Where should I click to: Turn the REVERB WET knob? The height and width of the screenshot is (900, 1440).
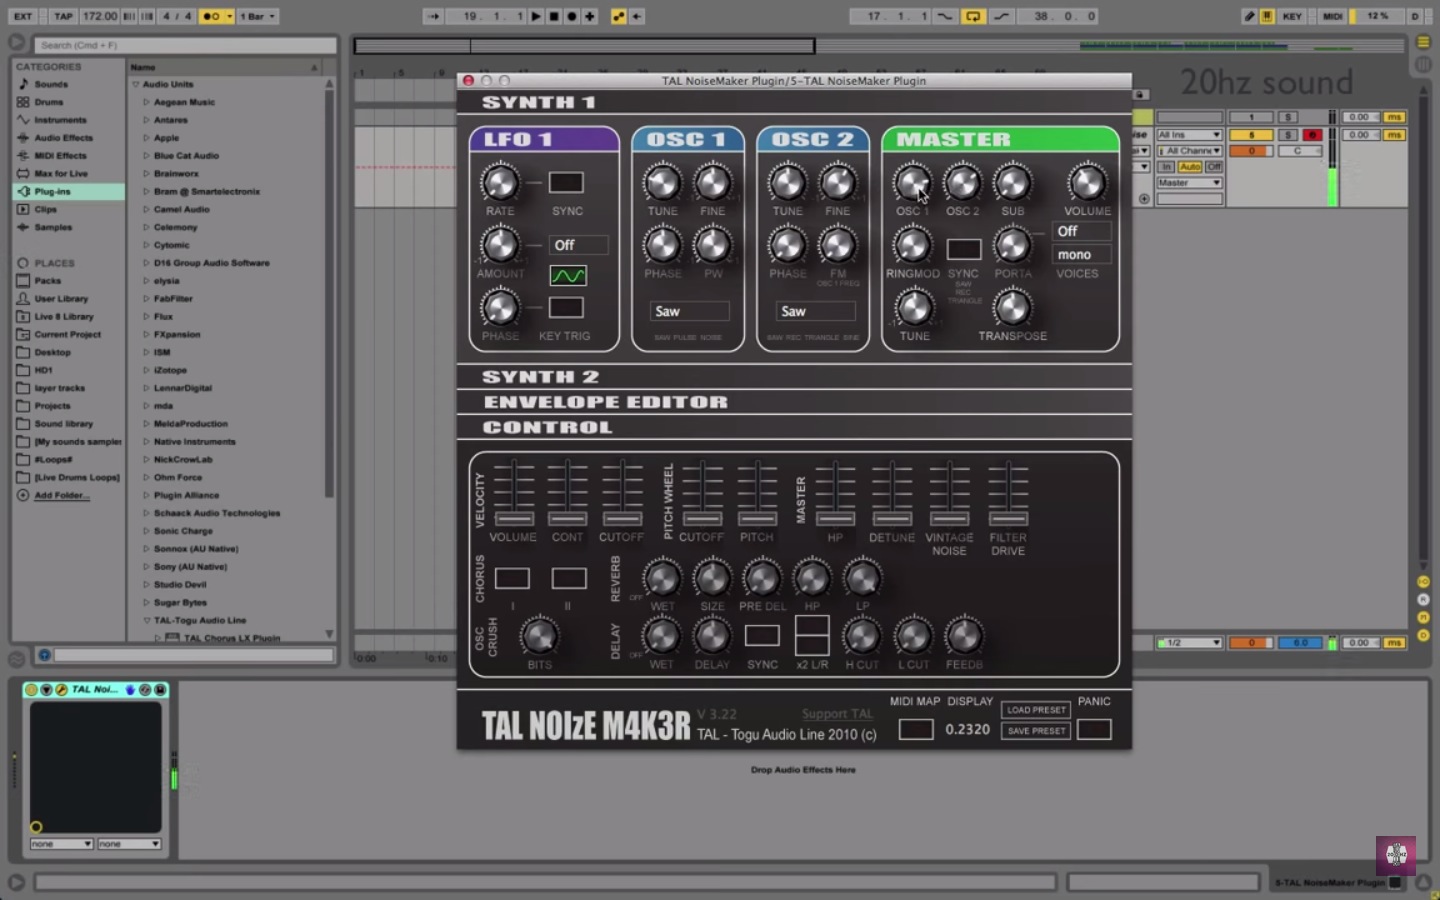662,578
